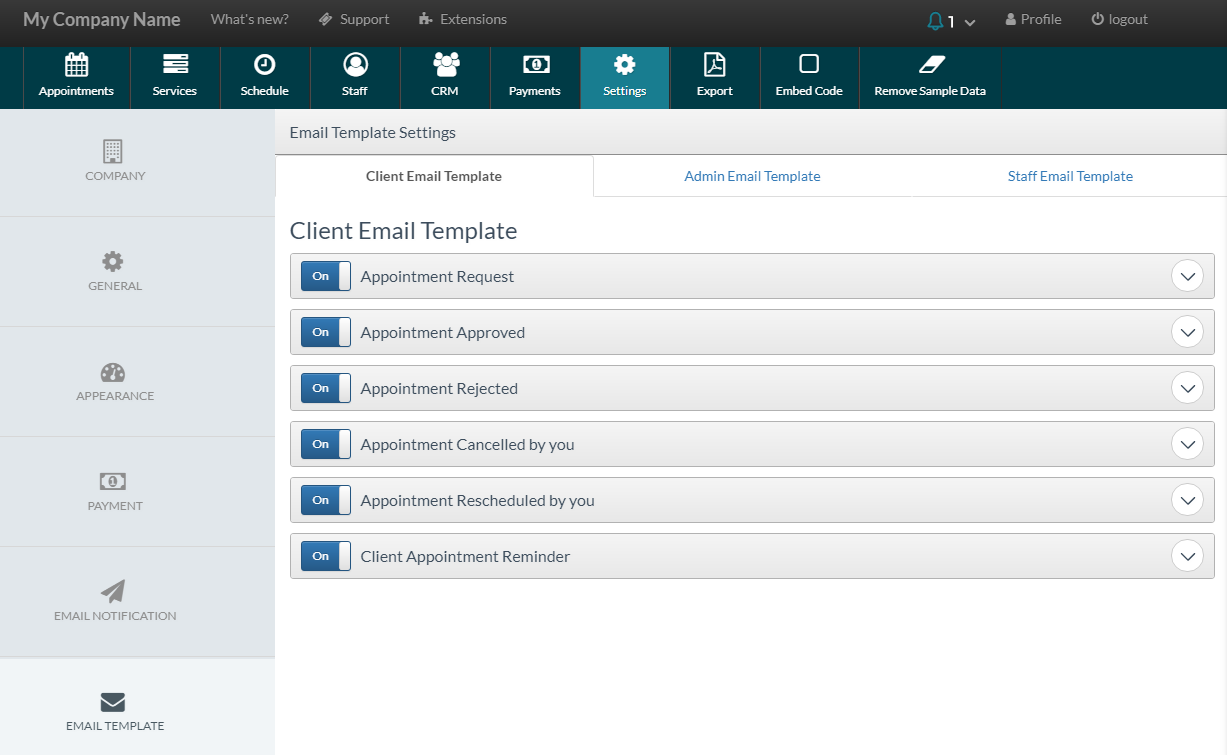Expand Appointment Rescheduled by you chevron
Viewport: 1227px width, 755px height.
[x=1187, y=500]
